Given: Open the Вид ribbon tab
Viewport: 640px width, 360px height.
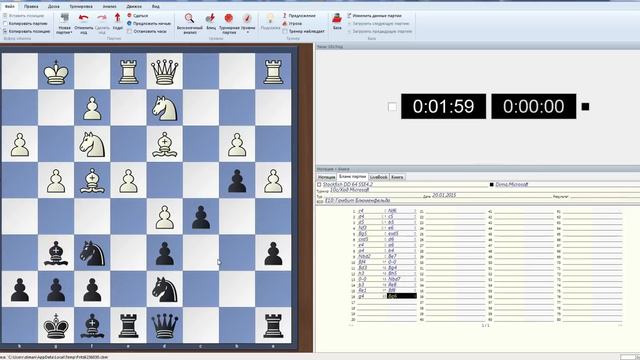Looking at the screenshot, I should [x=156, y=7].
